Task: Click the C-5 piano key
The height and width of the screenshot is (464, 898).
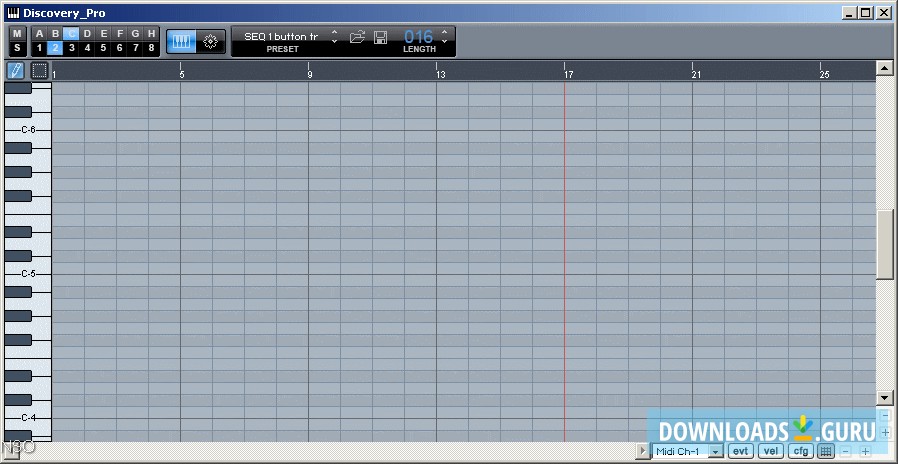Action: pyautogui.click(x=28, y=274)
